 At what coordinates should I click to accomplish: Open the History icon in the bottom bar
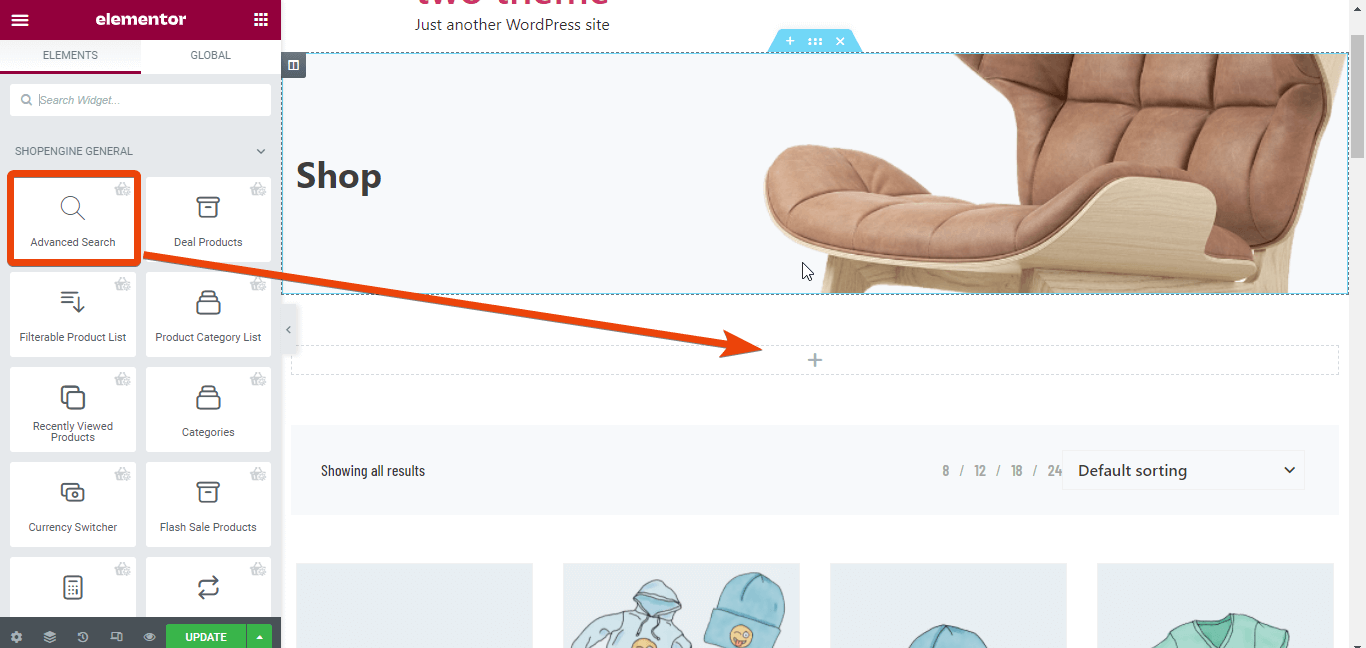coord(83,637)
